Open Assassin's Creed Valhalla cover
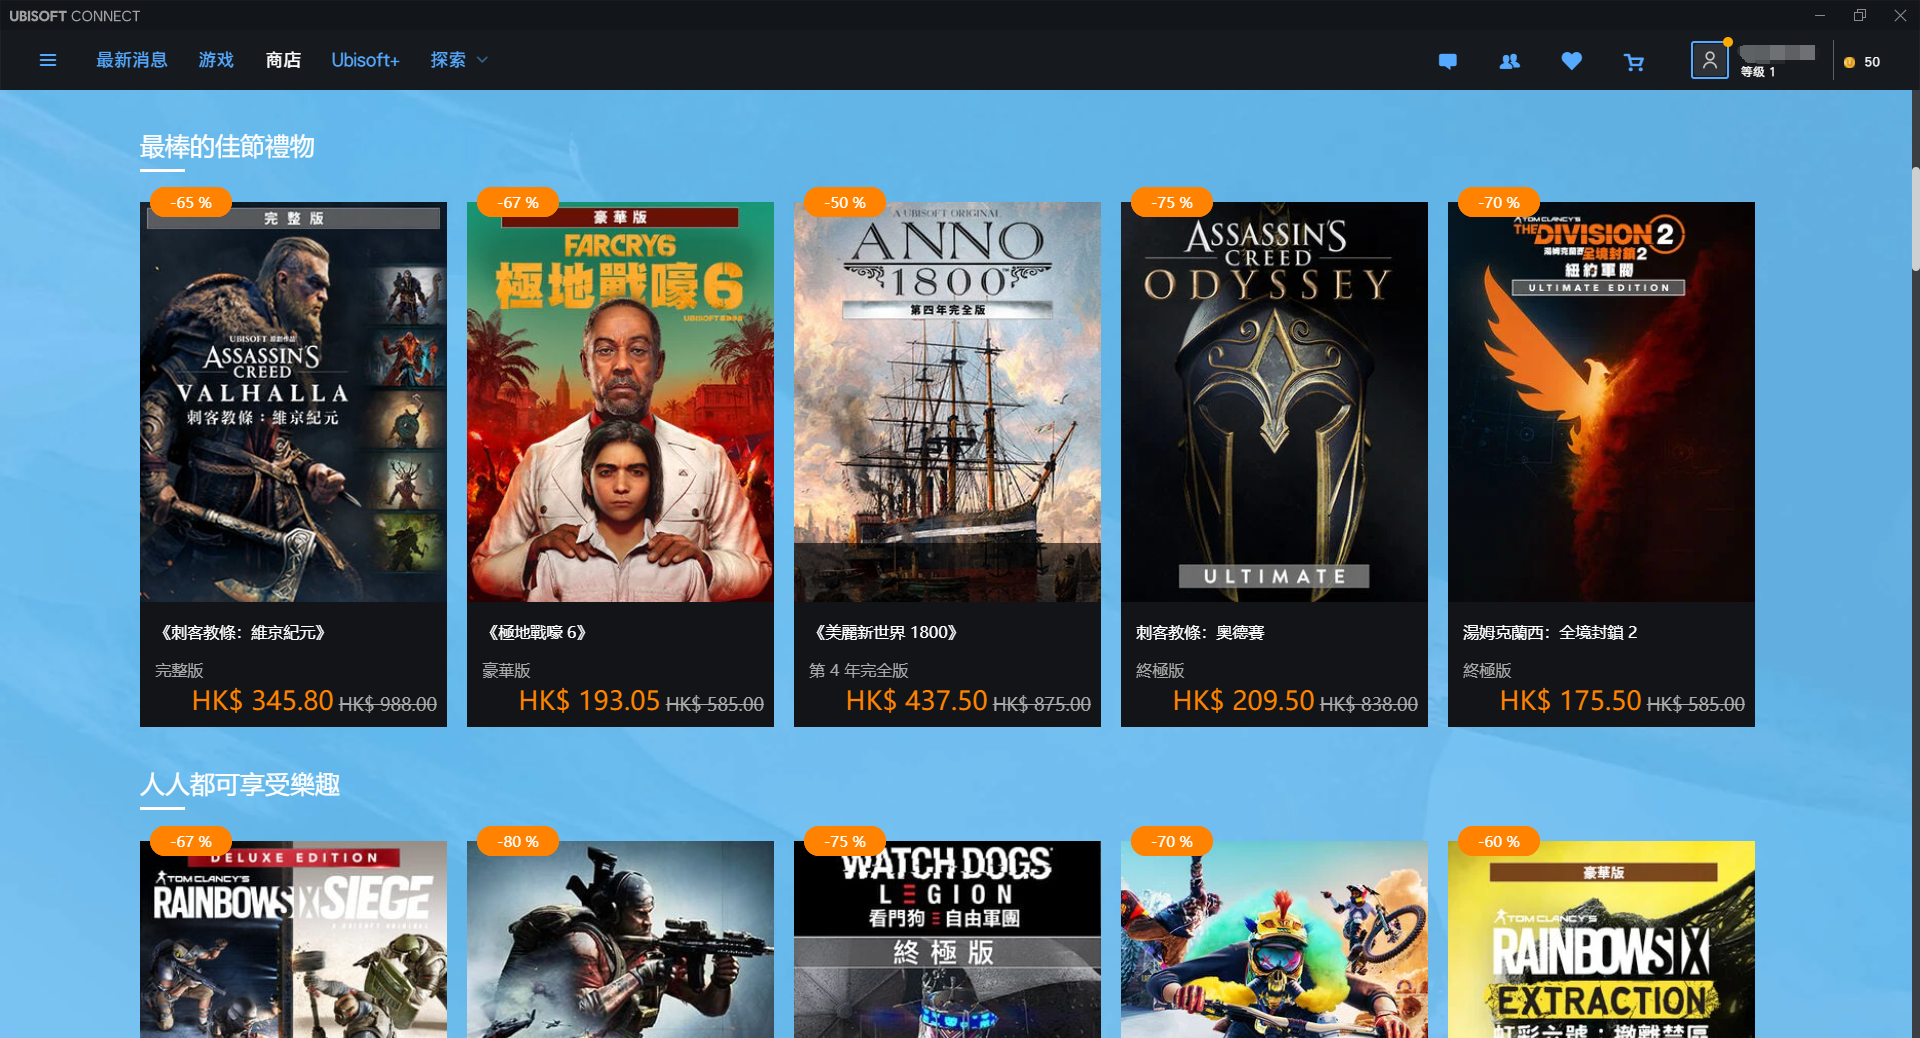This screenshot has width=1920, height=1038. (293, 402)
